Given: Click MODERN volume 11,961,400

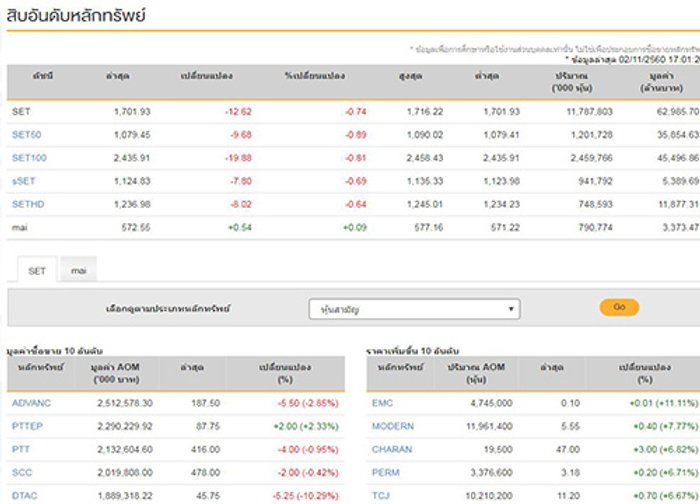Looking at the screenshot, I should [x=489, y=426].
